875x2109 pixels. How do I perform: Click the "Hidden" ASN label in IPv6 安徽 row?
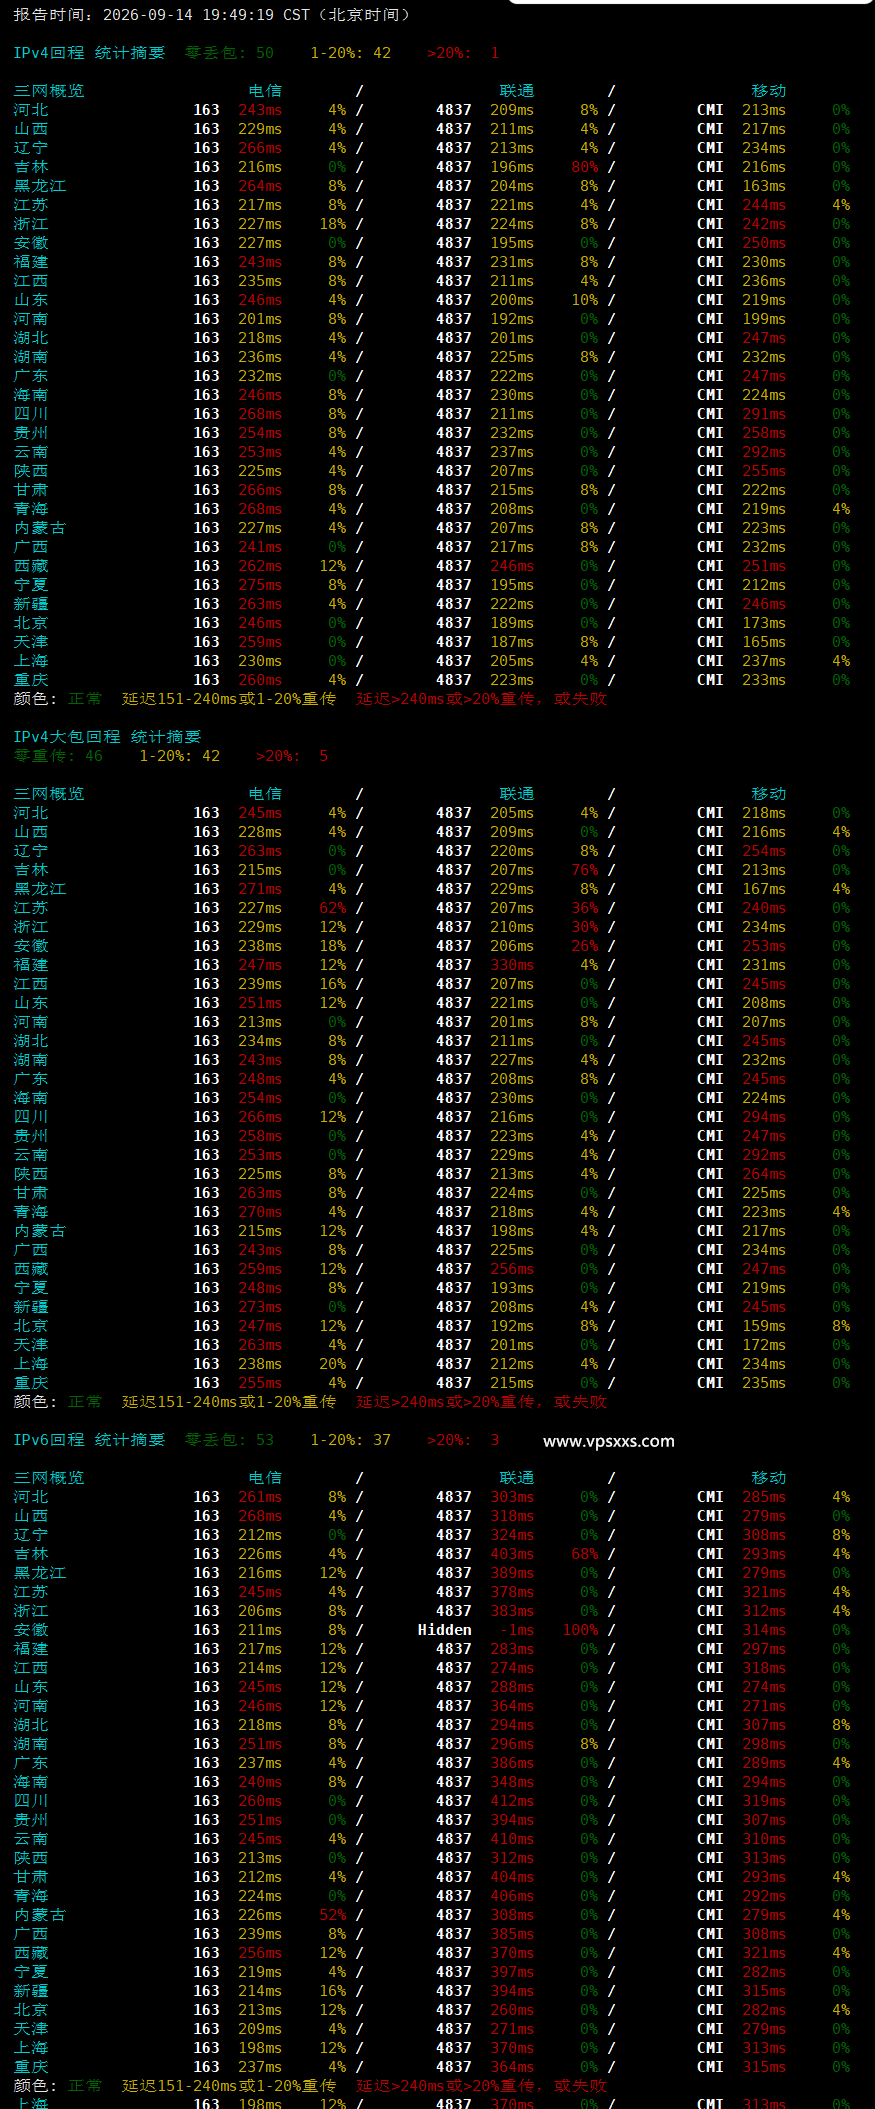coord(445,1630)
